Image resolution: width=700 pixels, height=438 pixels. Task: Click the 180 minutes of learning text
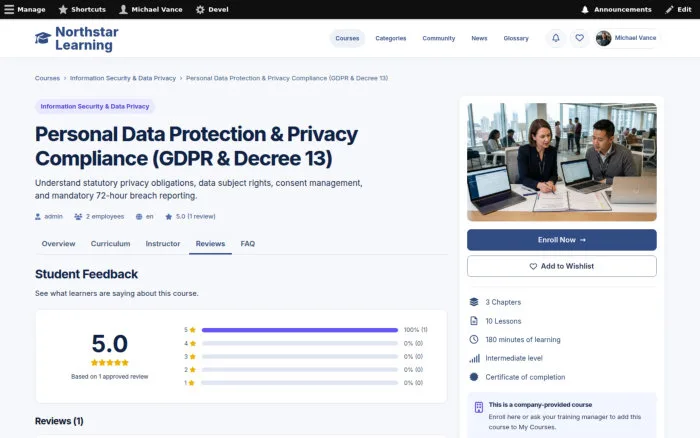523,340
